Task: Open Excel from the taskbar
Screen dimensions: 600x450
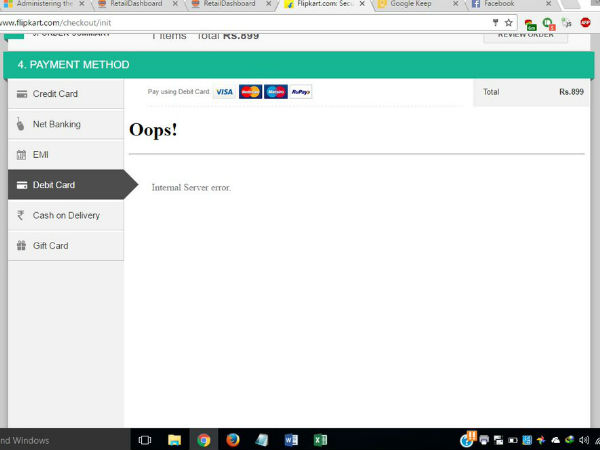Action: tap(320, 439)
